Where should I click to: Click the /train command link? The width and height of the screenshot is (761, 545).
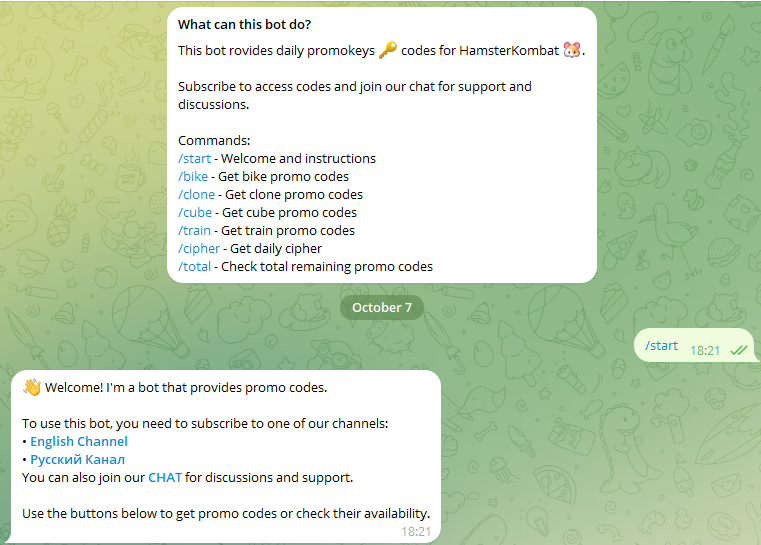click(195, 231)
